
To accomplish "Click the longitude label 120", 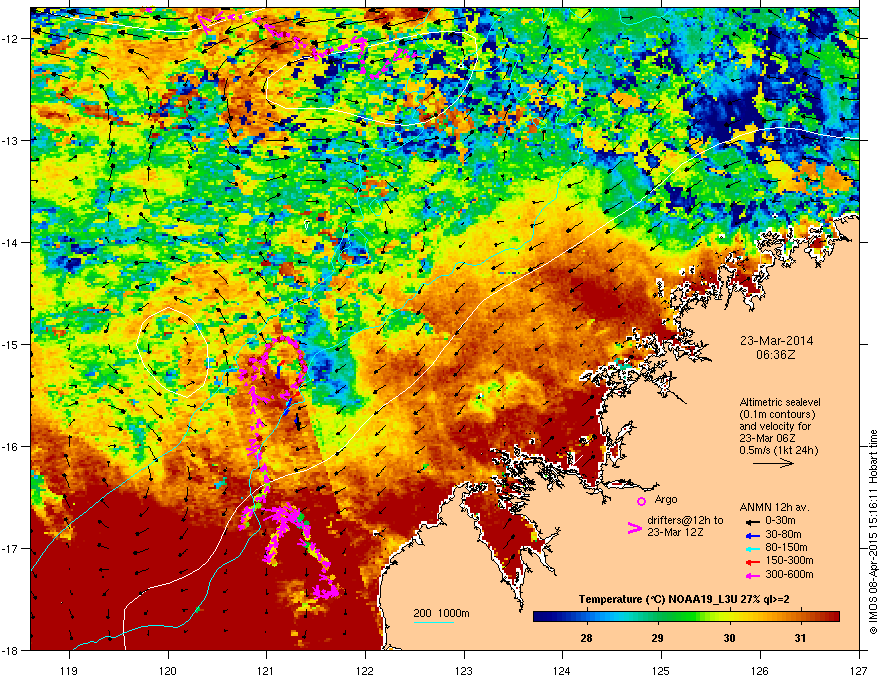I will 168,670.
